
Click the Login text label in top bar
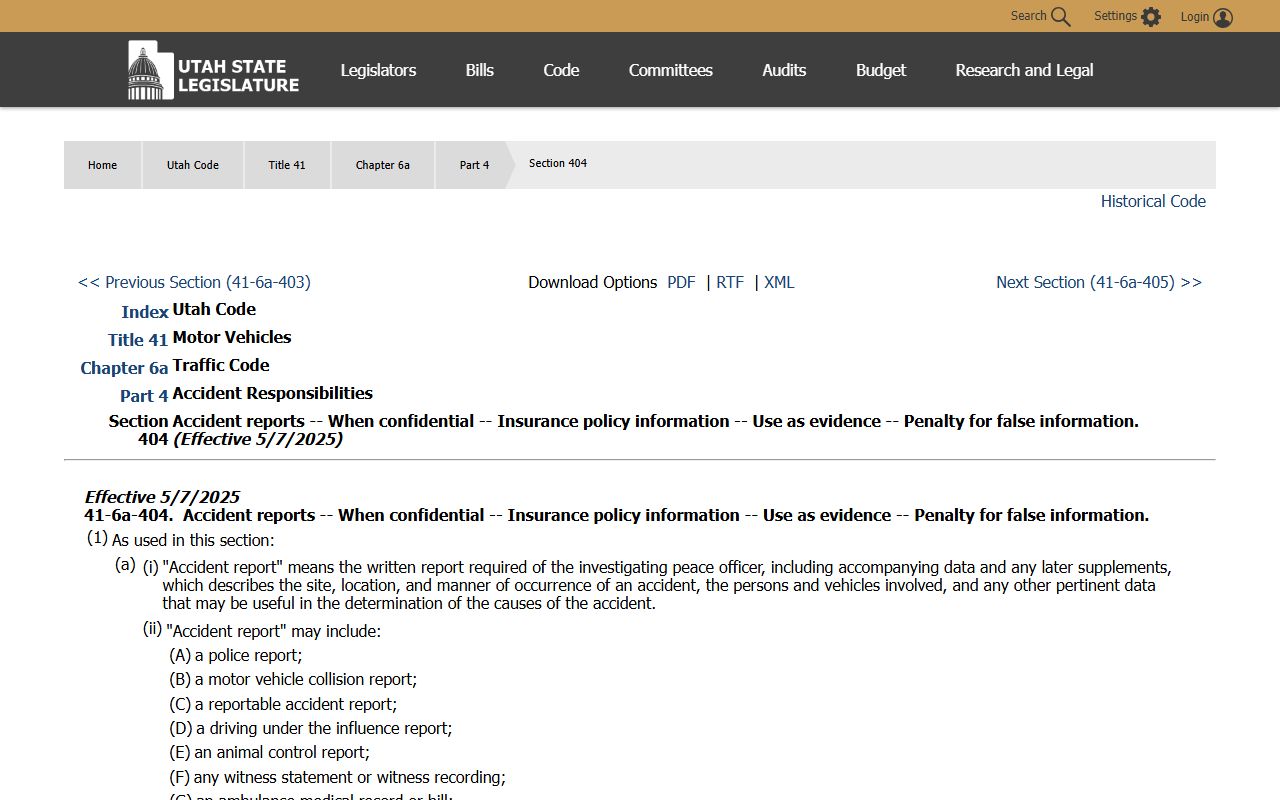[1195, 16]
